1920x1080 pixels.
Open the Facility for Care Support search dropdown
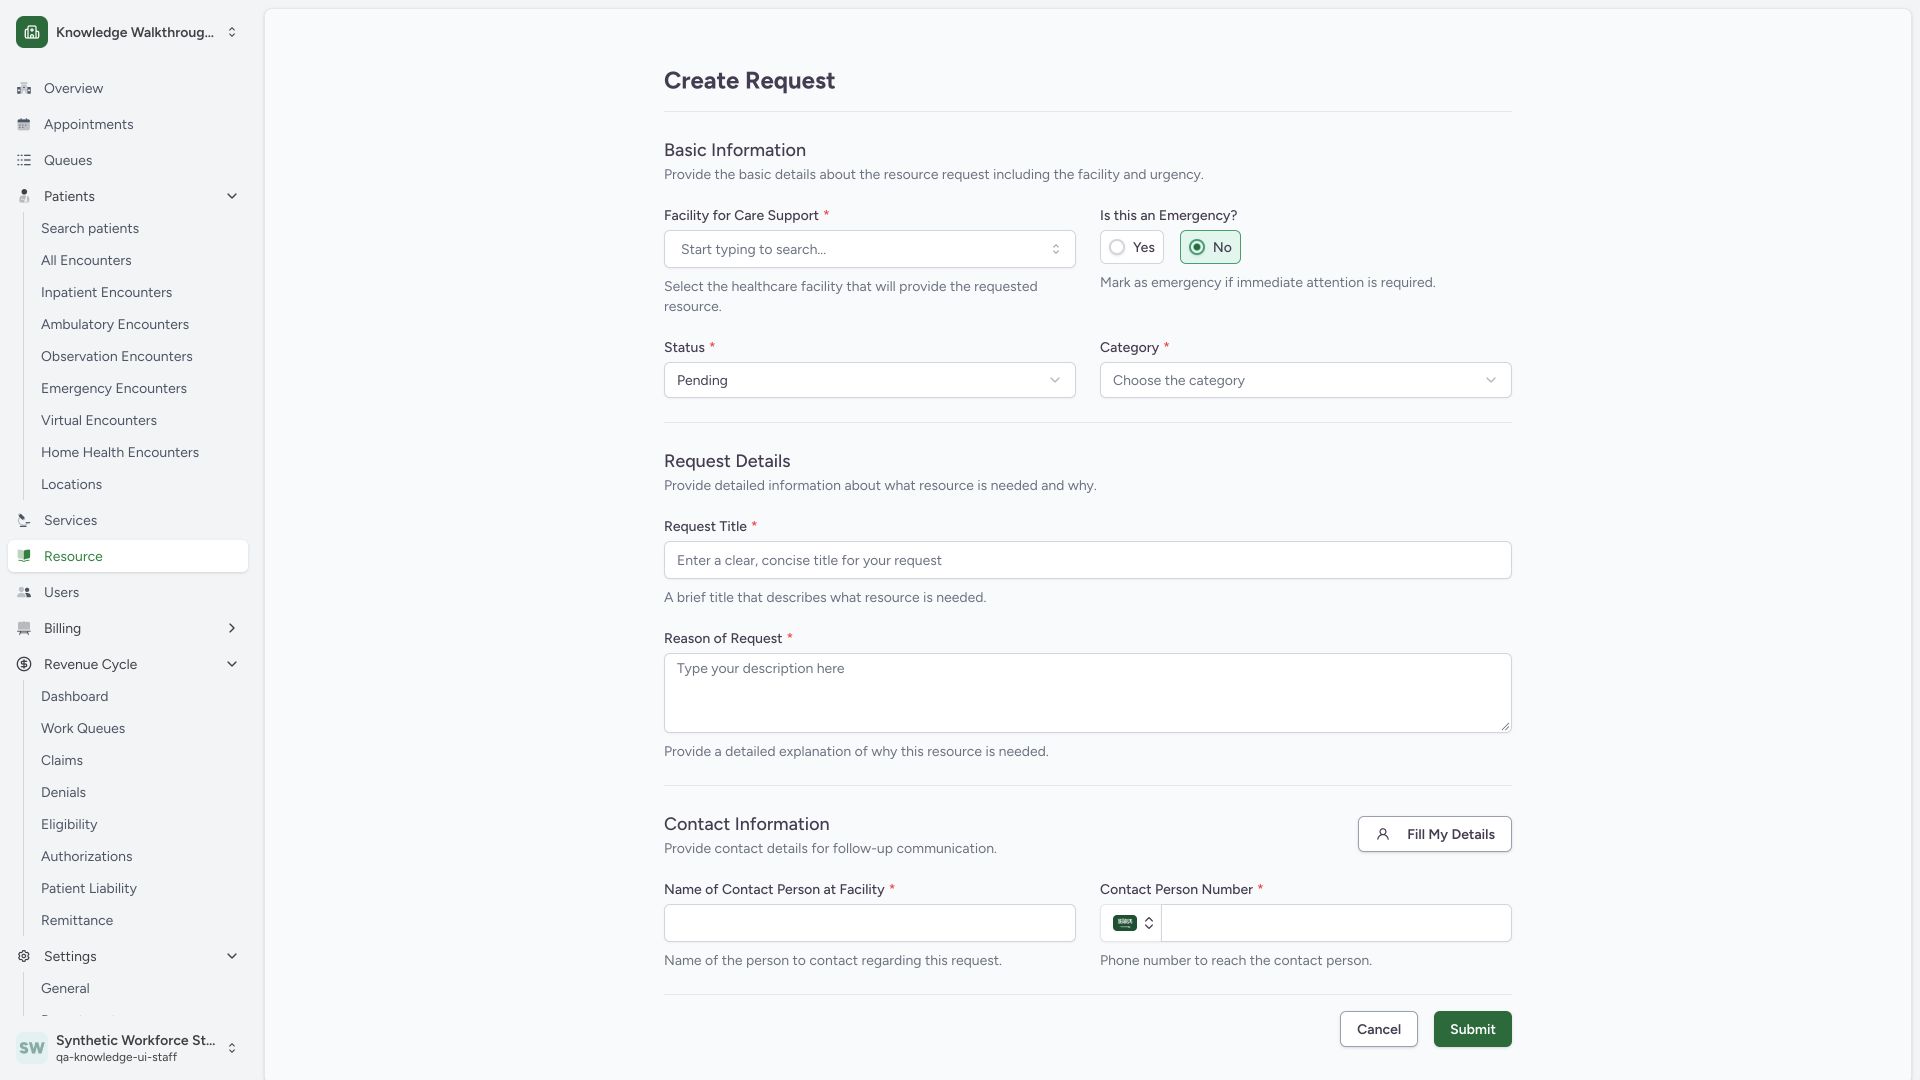[x=870, y=249]
